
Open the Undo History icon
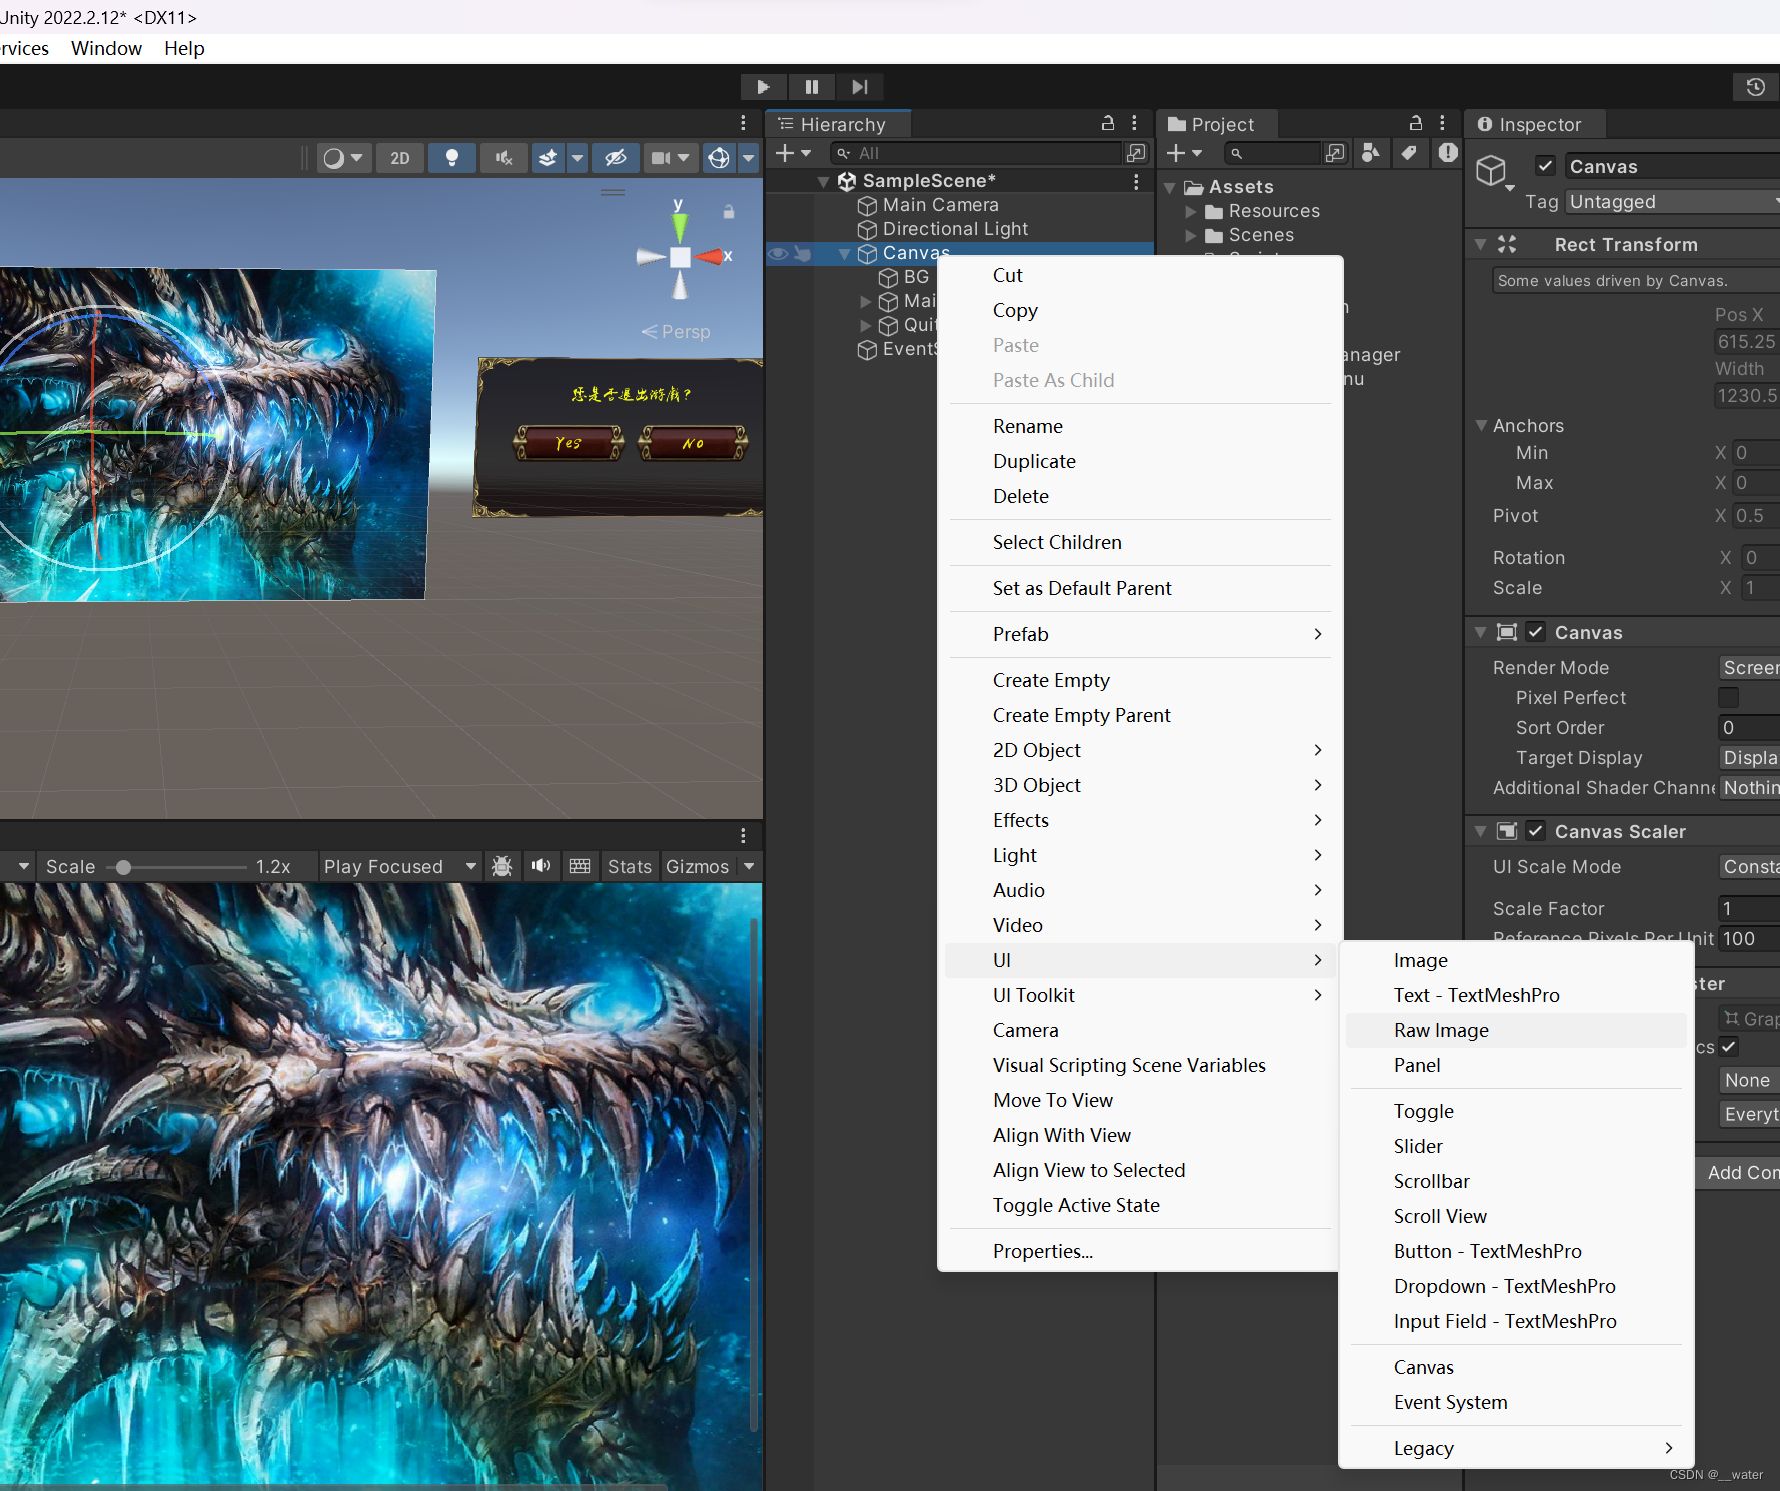[1755, 87]
